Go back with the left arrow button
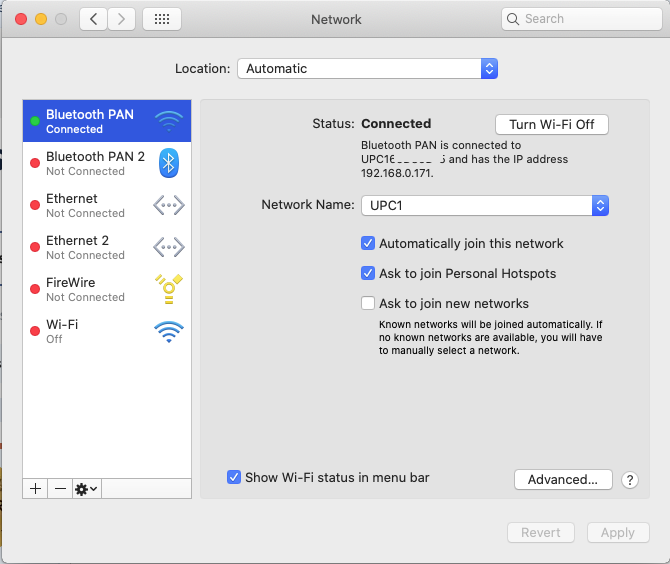The width and height of the screenshot is (670, 564). pyautogui.click(x=94, y=19)
